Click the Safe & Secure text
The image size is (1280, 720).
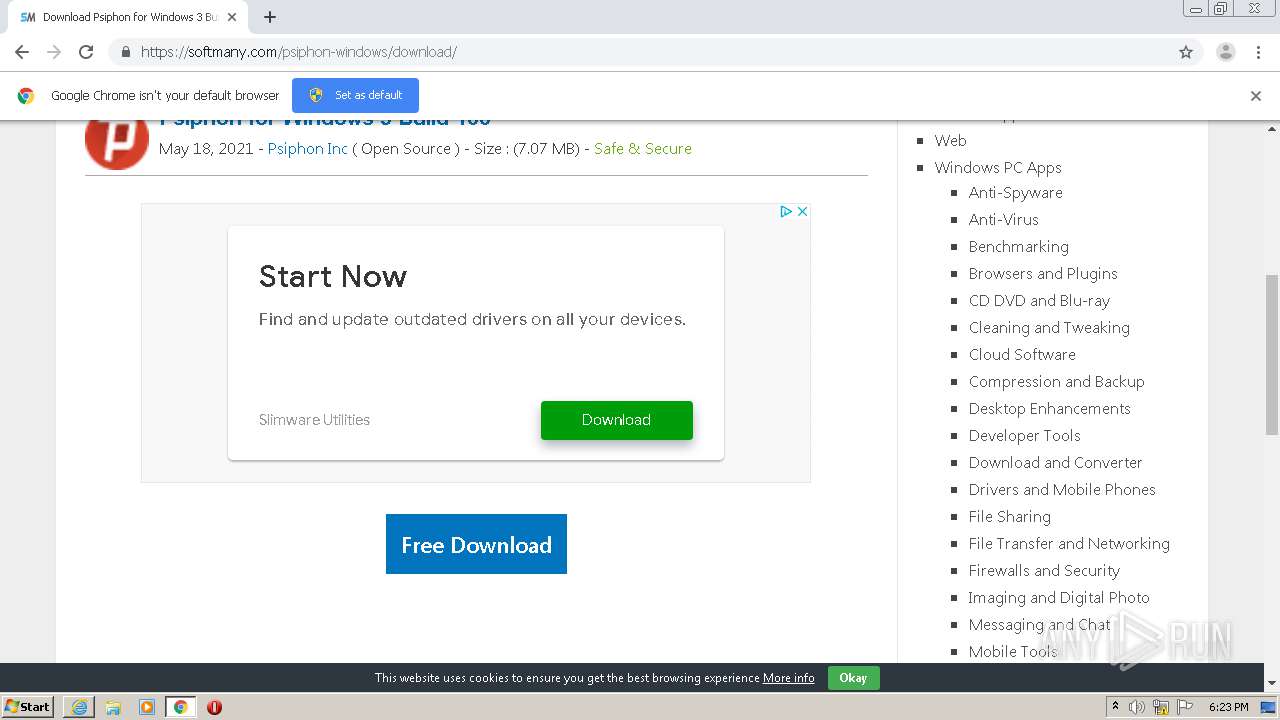click(643, 148)
